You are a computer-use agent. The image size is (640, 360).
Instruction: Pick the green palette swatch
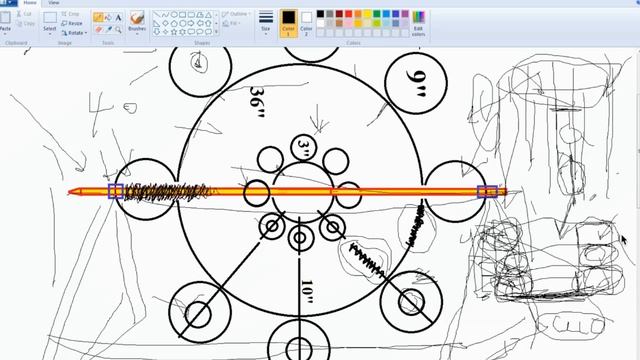click(x=377, y=14)
